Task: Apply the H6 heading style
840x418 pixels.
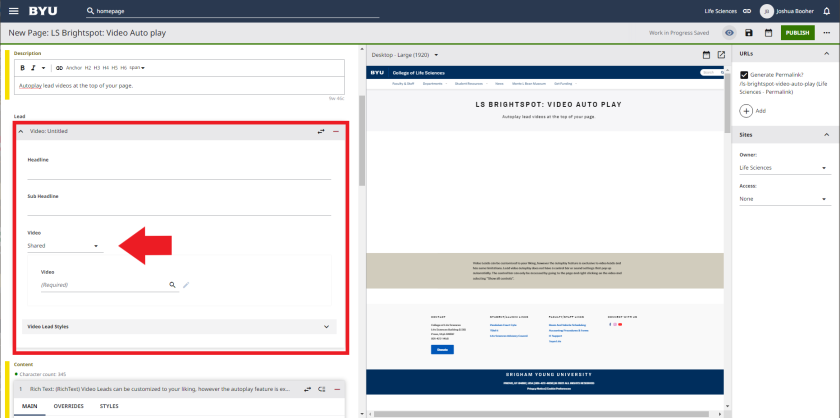Action: pos(124,68)
